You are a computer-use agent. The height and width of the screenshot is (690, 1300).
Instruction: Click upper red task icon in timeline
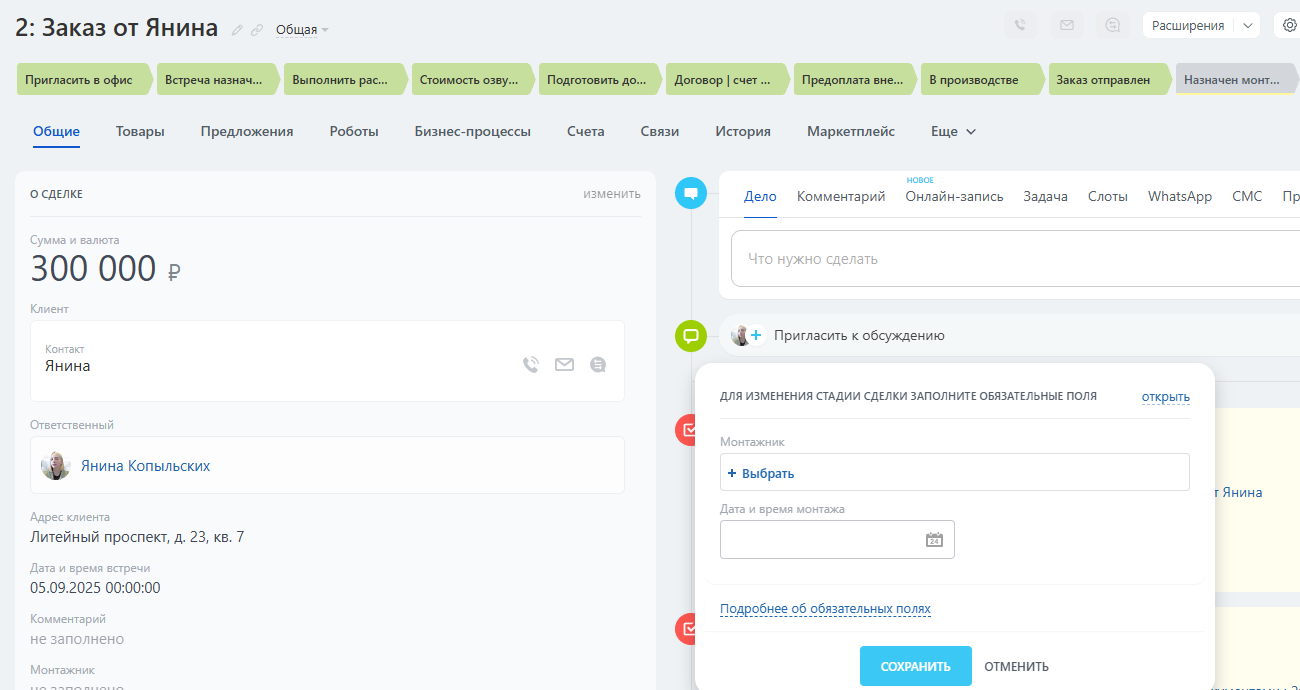click(688, 430)
